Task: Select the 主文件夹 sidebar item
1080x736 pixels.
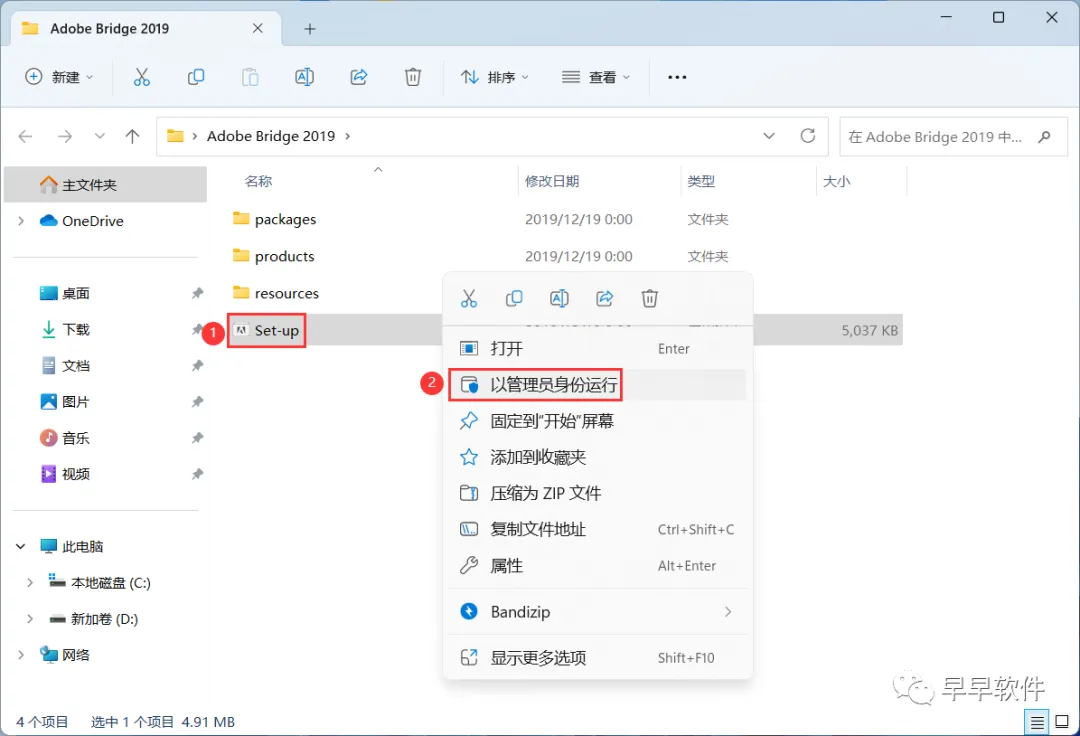Action: point(105,185)
